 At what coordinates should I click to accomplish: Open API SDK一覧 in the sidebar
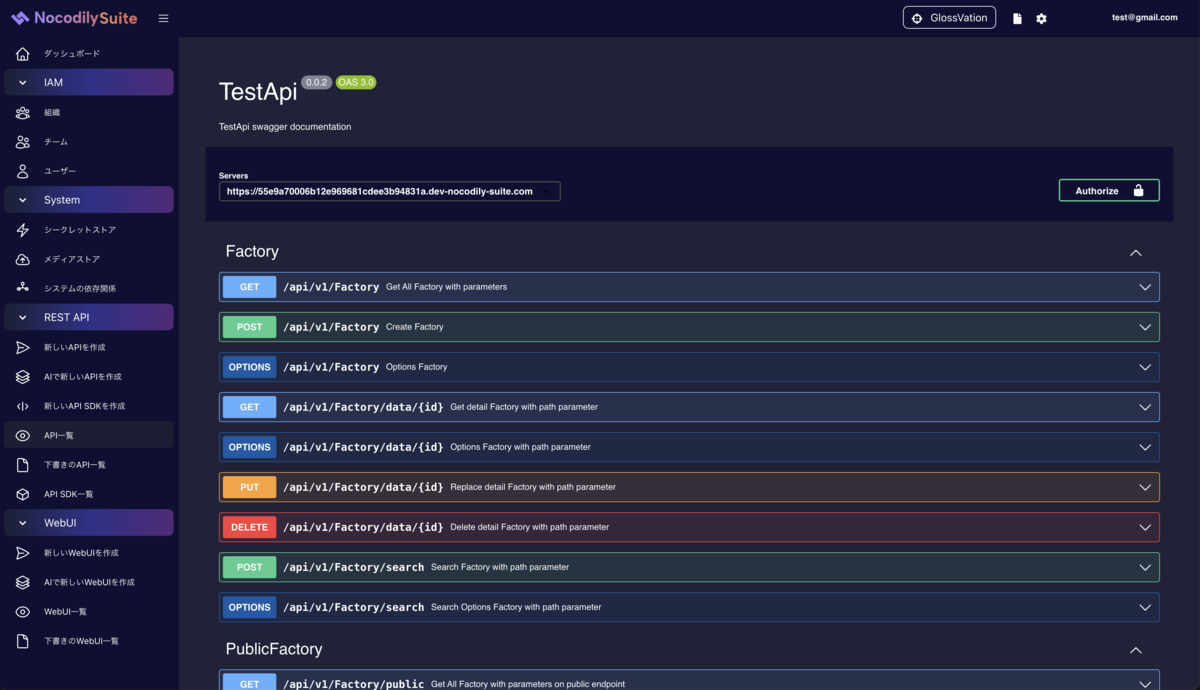88,494
